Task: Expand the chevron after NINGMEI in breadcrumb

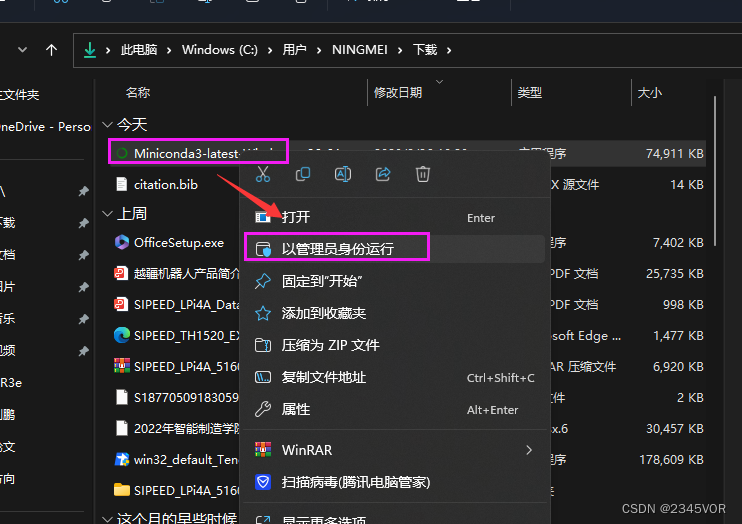Action: [x=400, y=50]
